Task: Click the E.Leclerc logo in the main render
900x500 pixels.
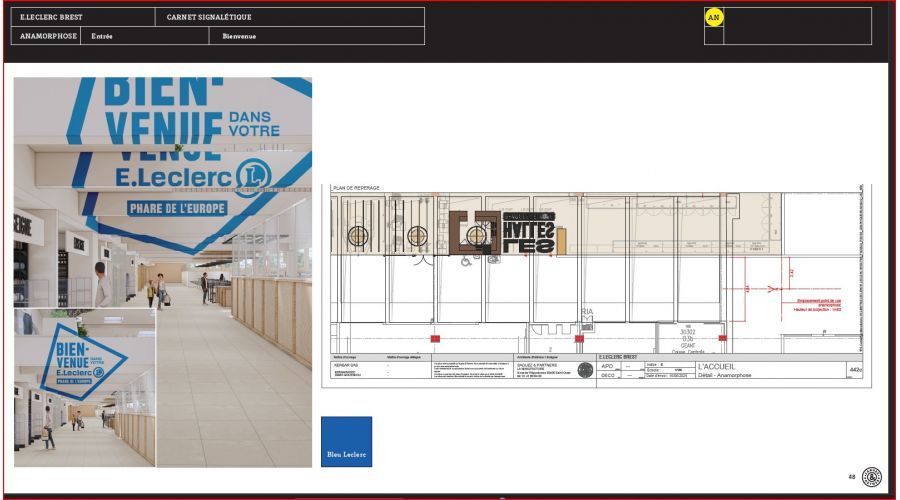Action: [x=193, y=177]
